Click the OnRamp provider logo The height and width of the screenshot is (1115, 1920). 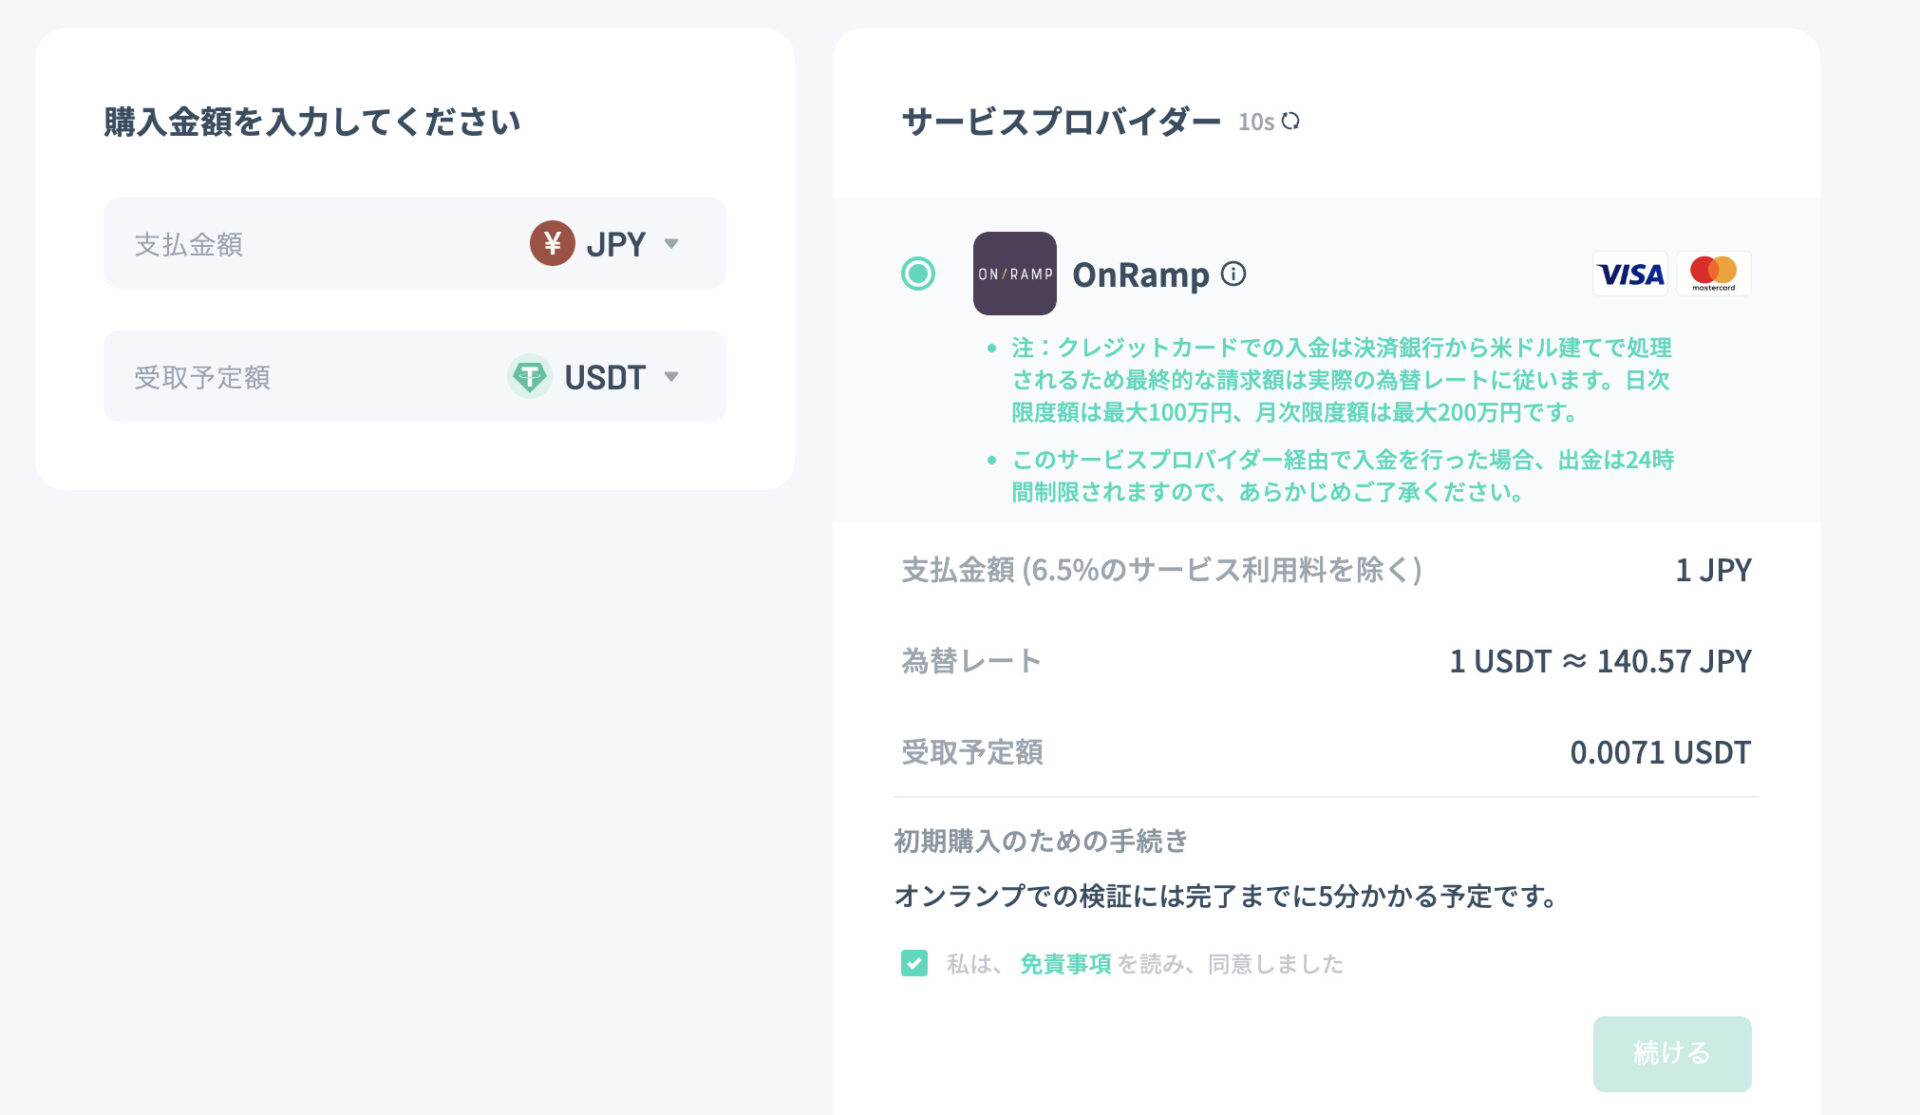click(x=1014, y=273)
